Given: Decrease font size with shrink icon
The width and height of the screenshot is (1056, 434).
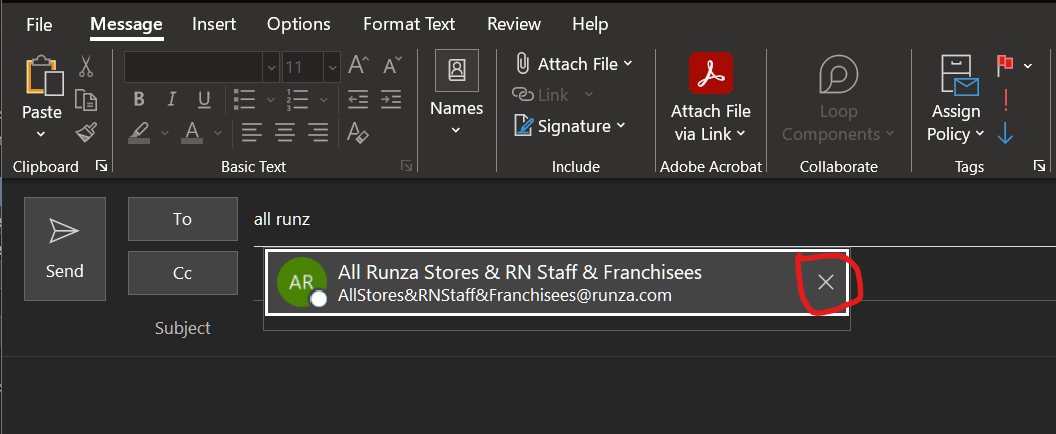Looking at the screenshot, I should 392,66.
